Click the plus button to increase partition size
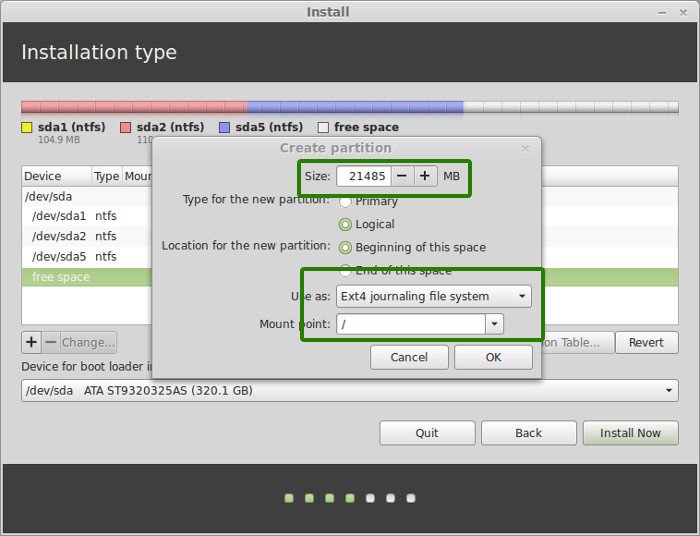 [426, 176]
